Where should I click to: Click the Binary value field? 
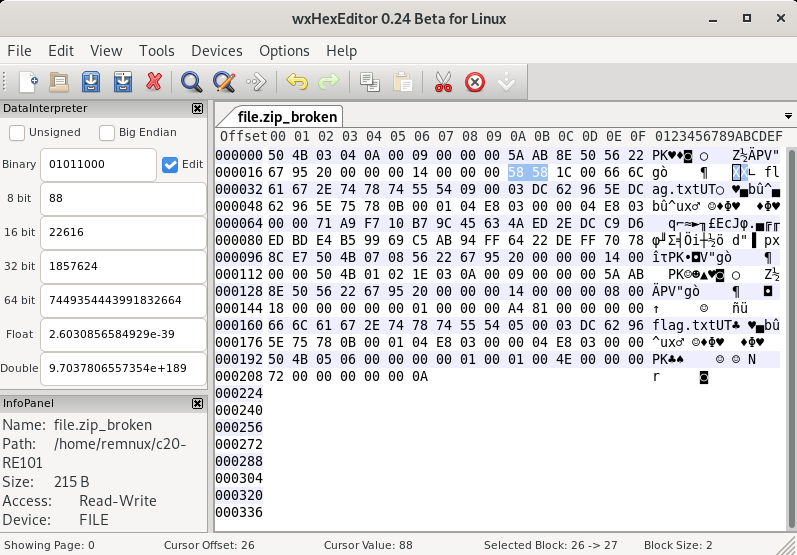[x=98, y=165]
